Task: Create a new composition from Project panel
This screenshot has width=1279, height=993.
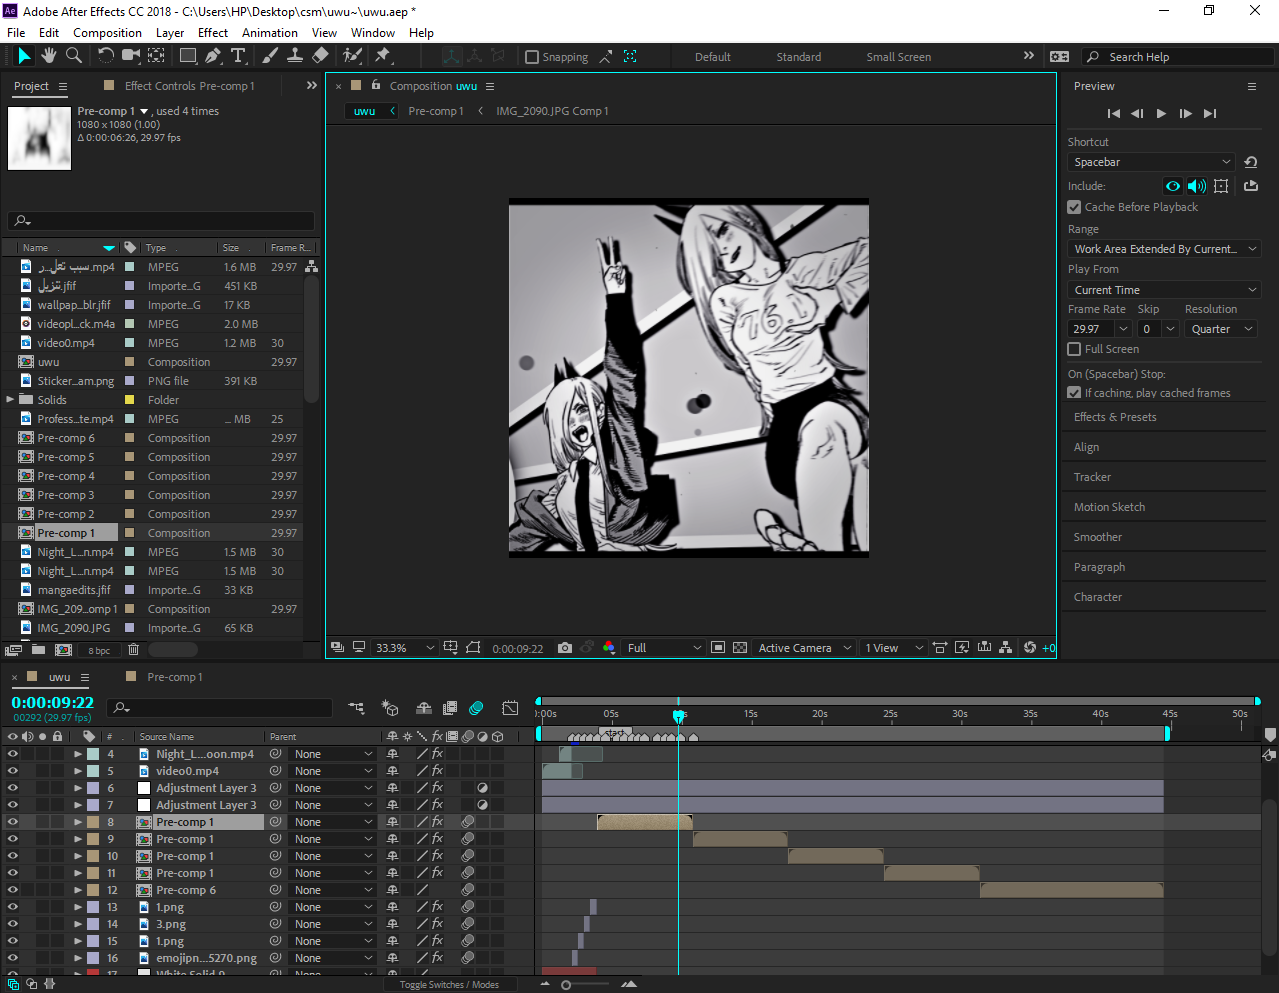Action: point(63,650)
